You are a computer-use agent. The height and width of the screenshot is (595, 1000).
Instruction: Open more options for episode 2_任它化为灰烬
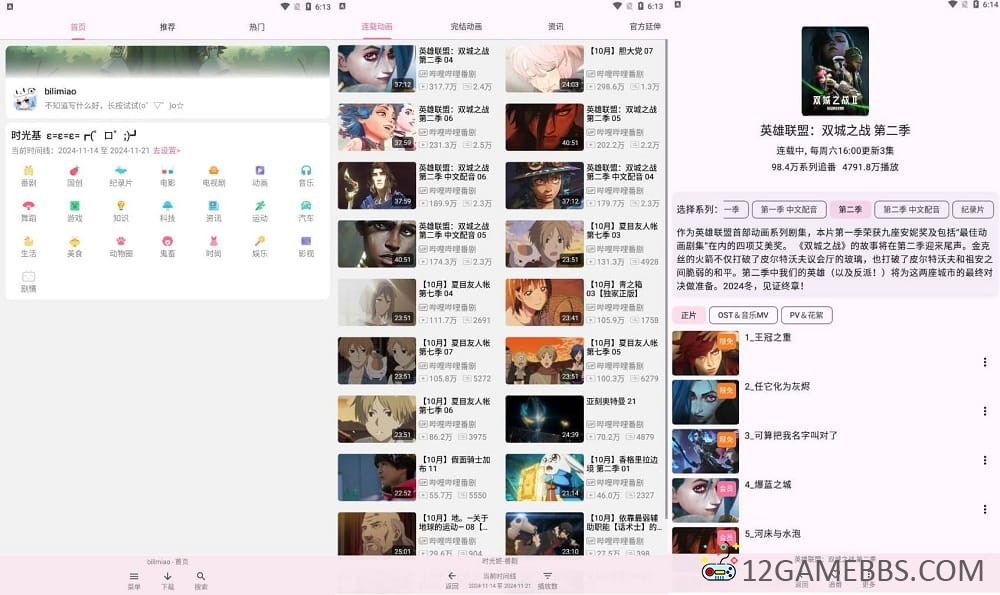pyautogui.click(x=985, y=411)
